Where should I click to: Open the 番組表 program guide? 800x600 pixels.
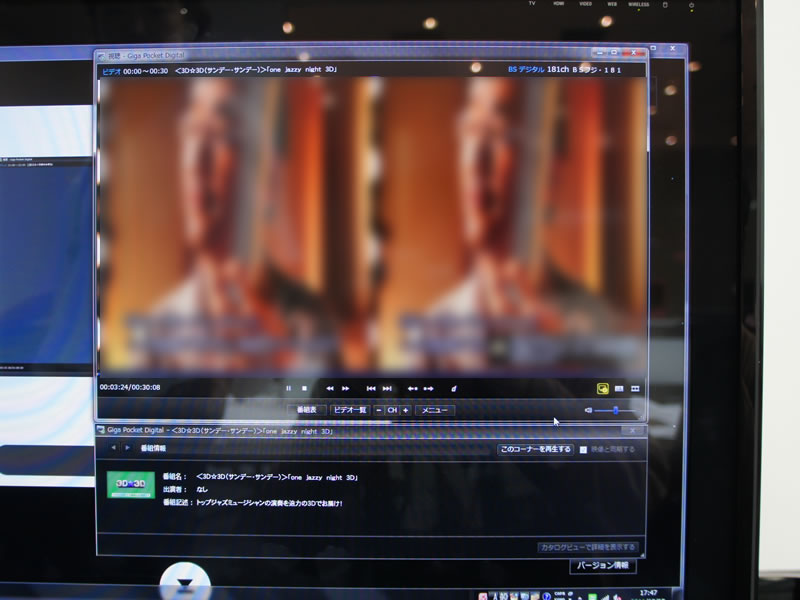point(307,410)
